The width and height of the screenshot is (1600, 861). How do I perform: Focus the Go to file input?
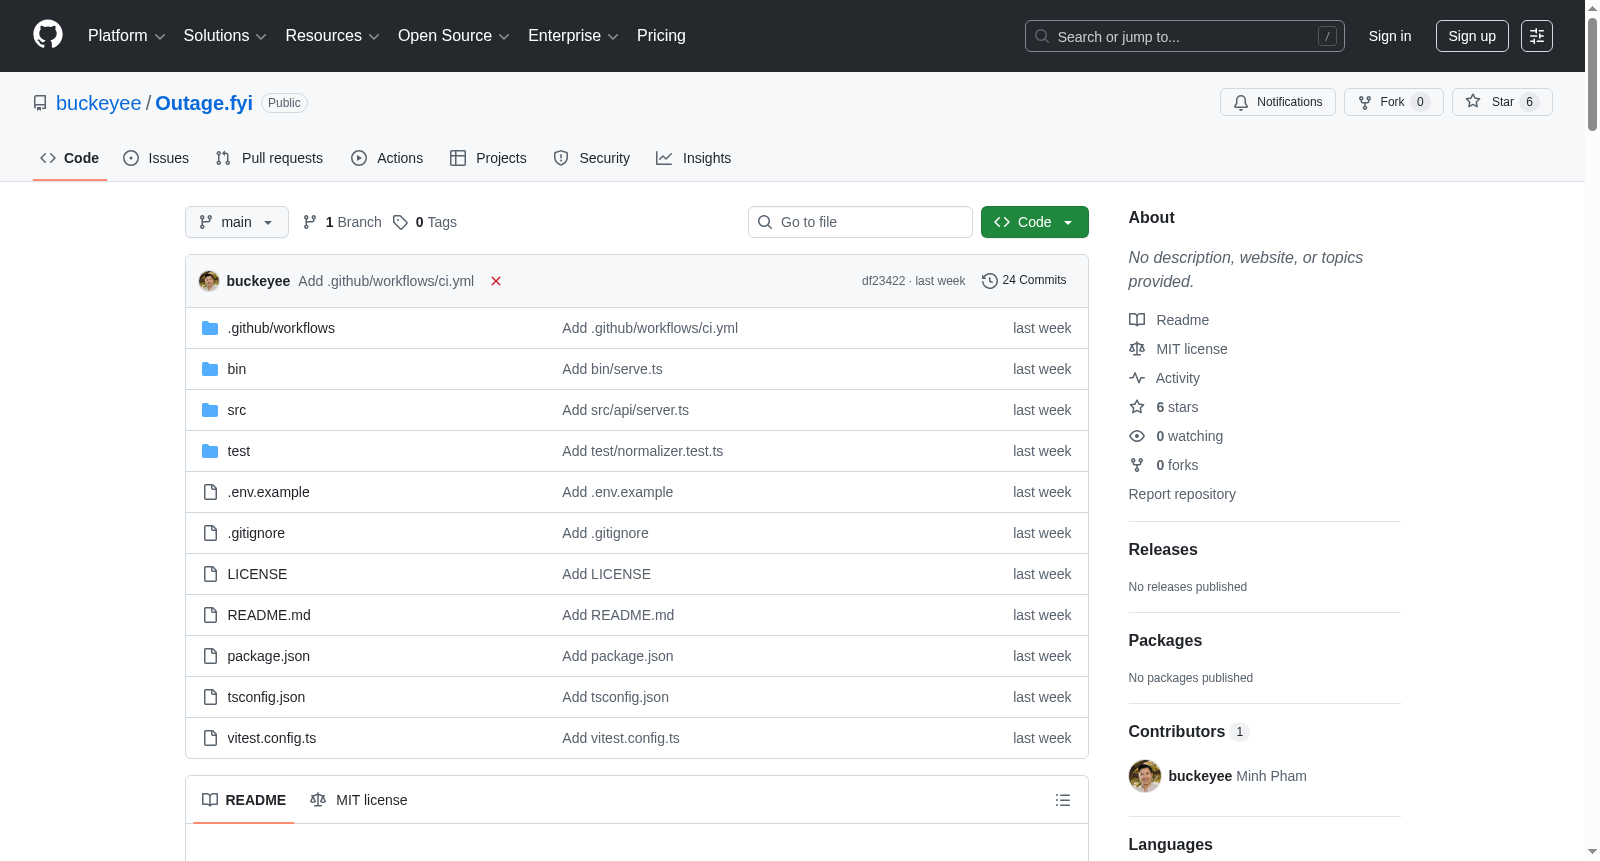point(860,222)
